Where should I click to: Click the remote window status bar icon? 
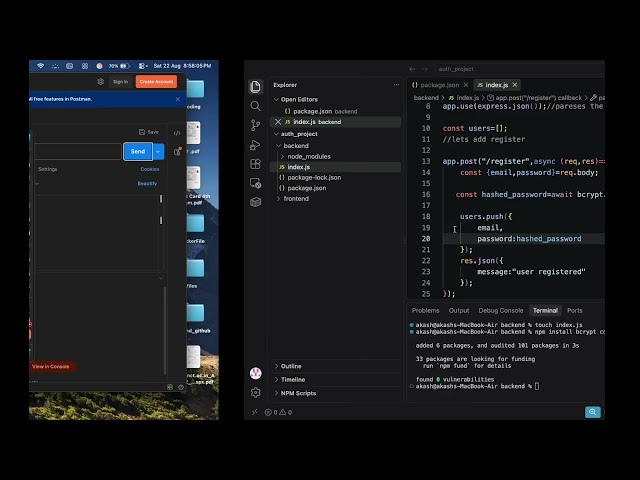click(x=255, y=412)
